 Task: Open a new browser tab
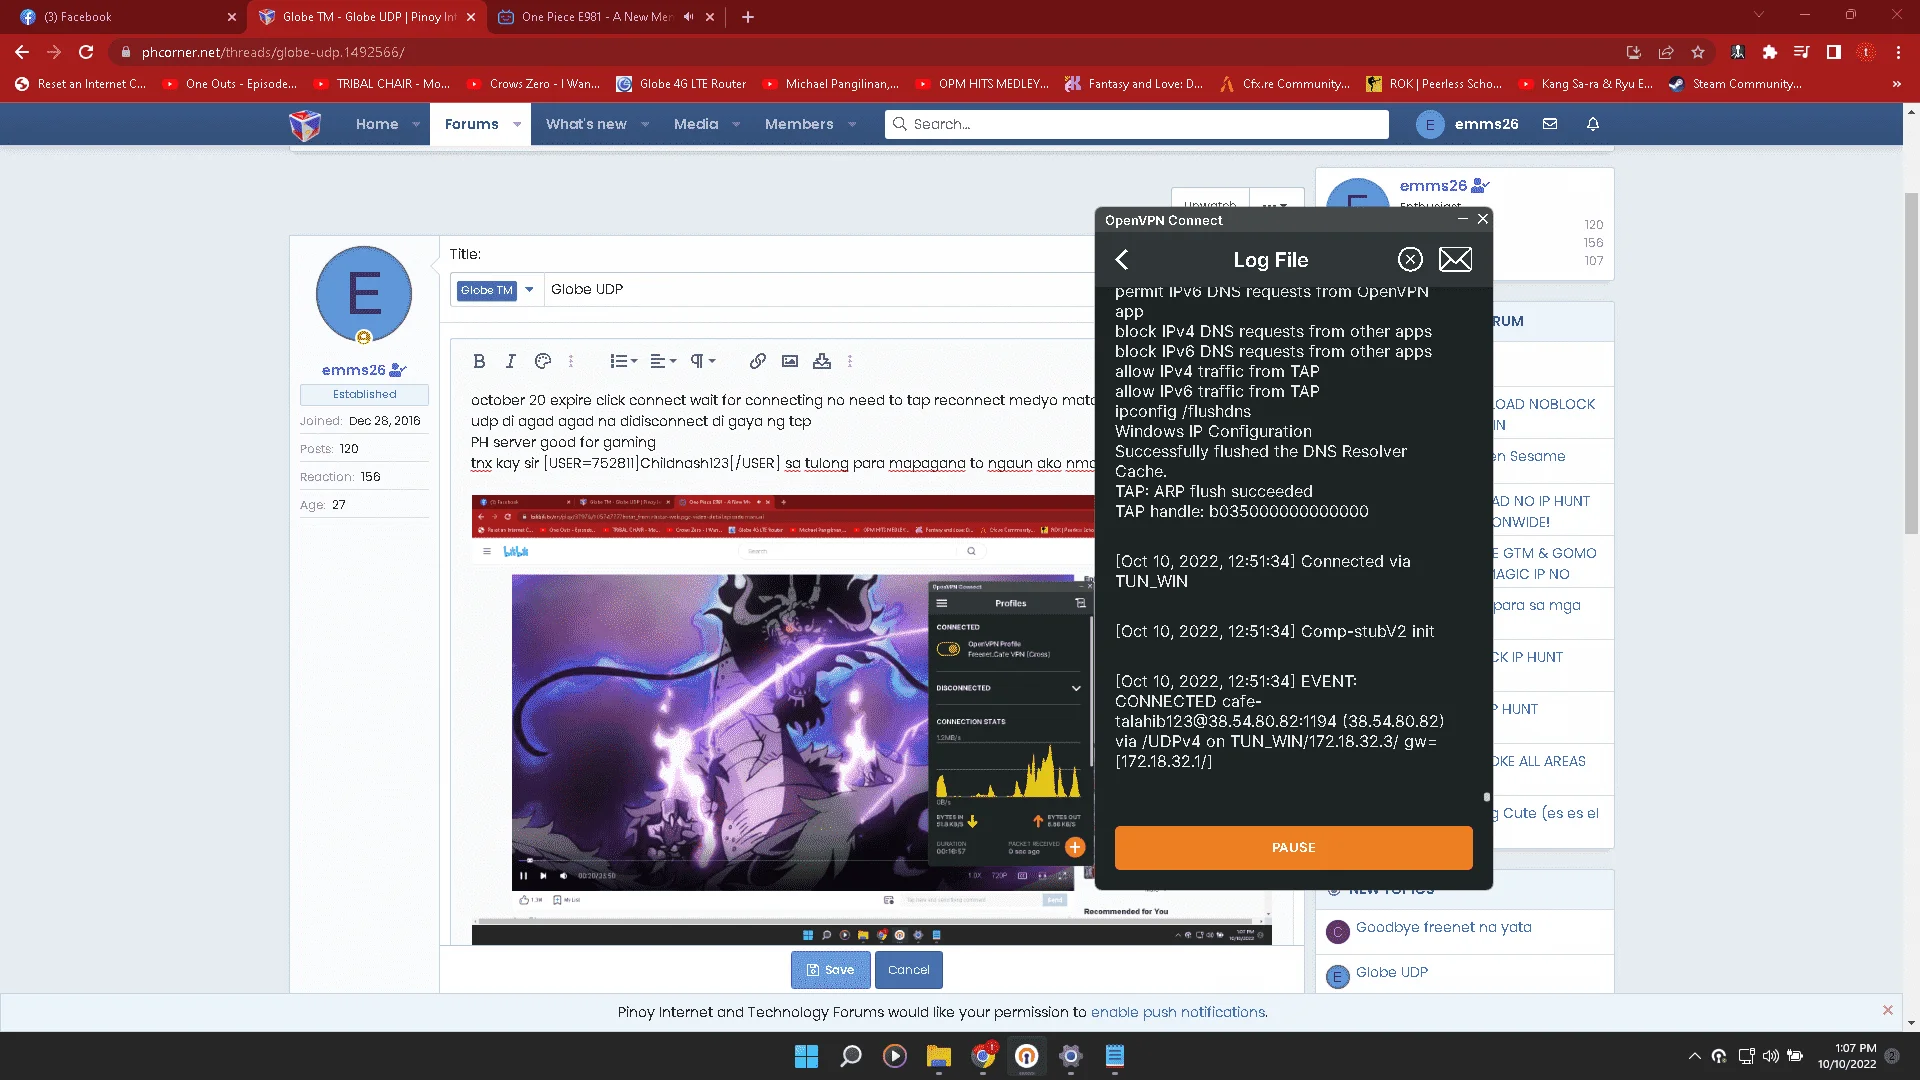point(748,17)
